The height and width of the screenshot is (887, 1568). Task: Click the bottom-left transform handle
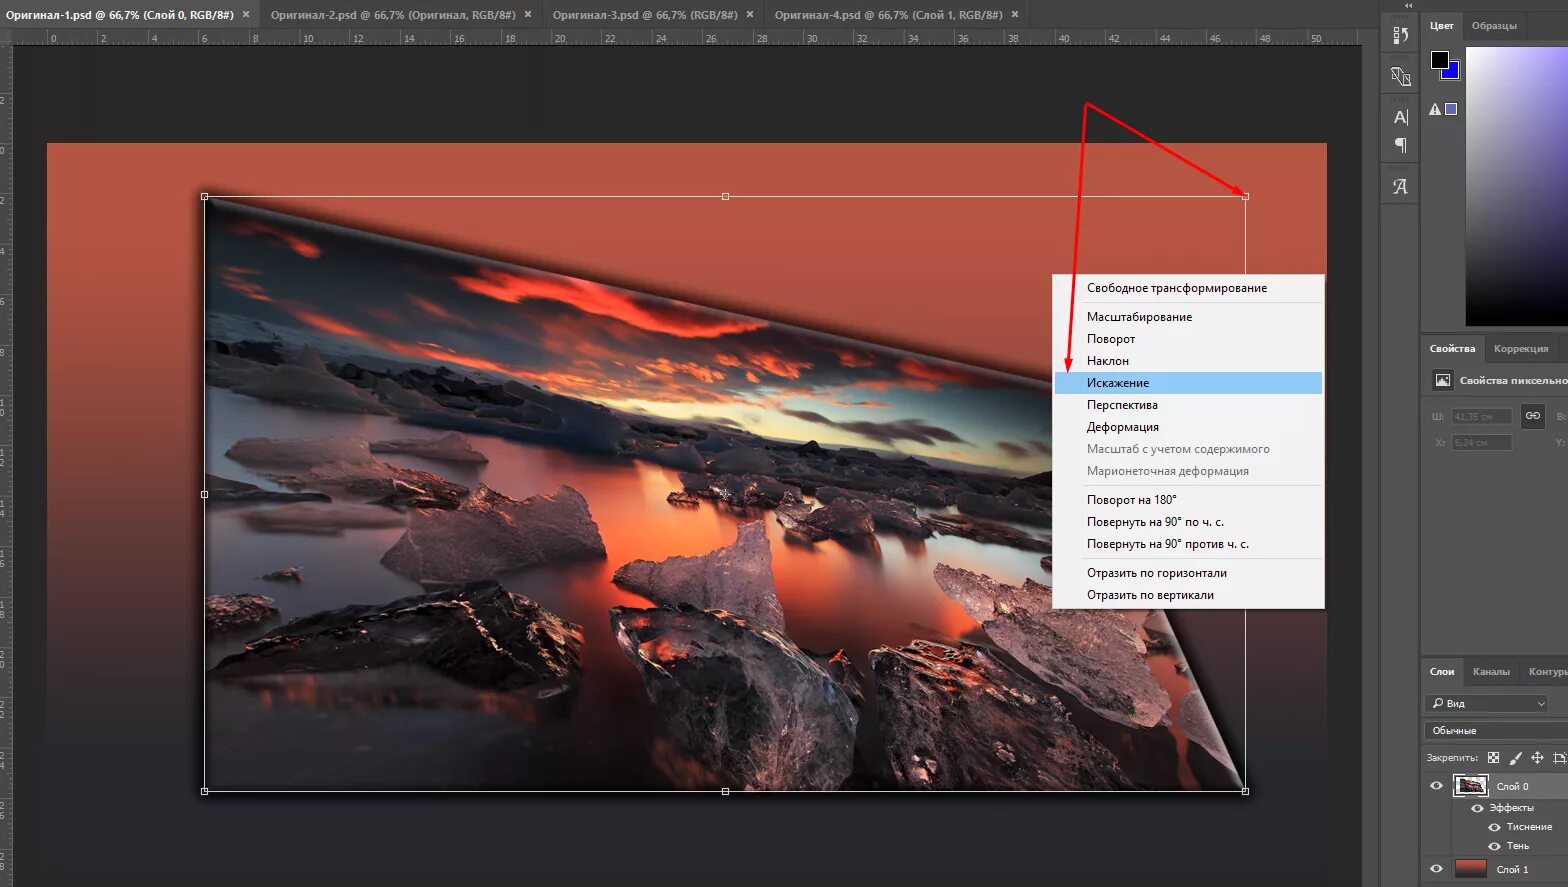pos(205,791)
